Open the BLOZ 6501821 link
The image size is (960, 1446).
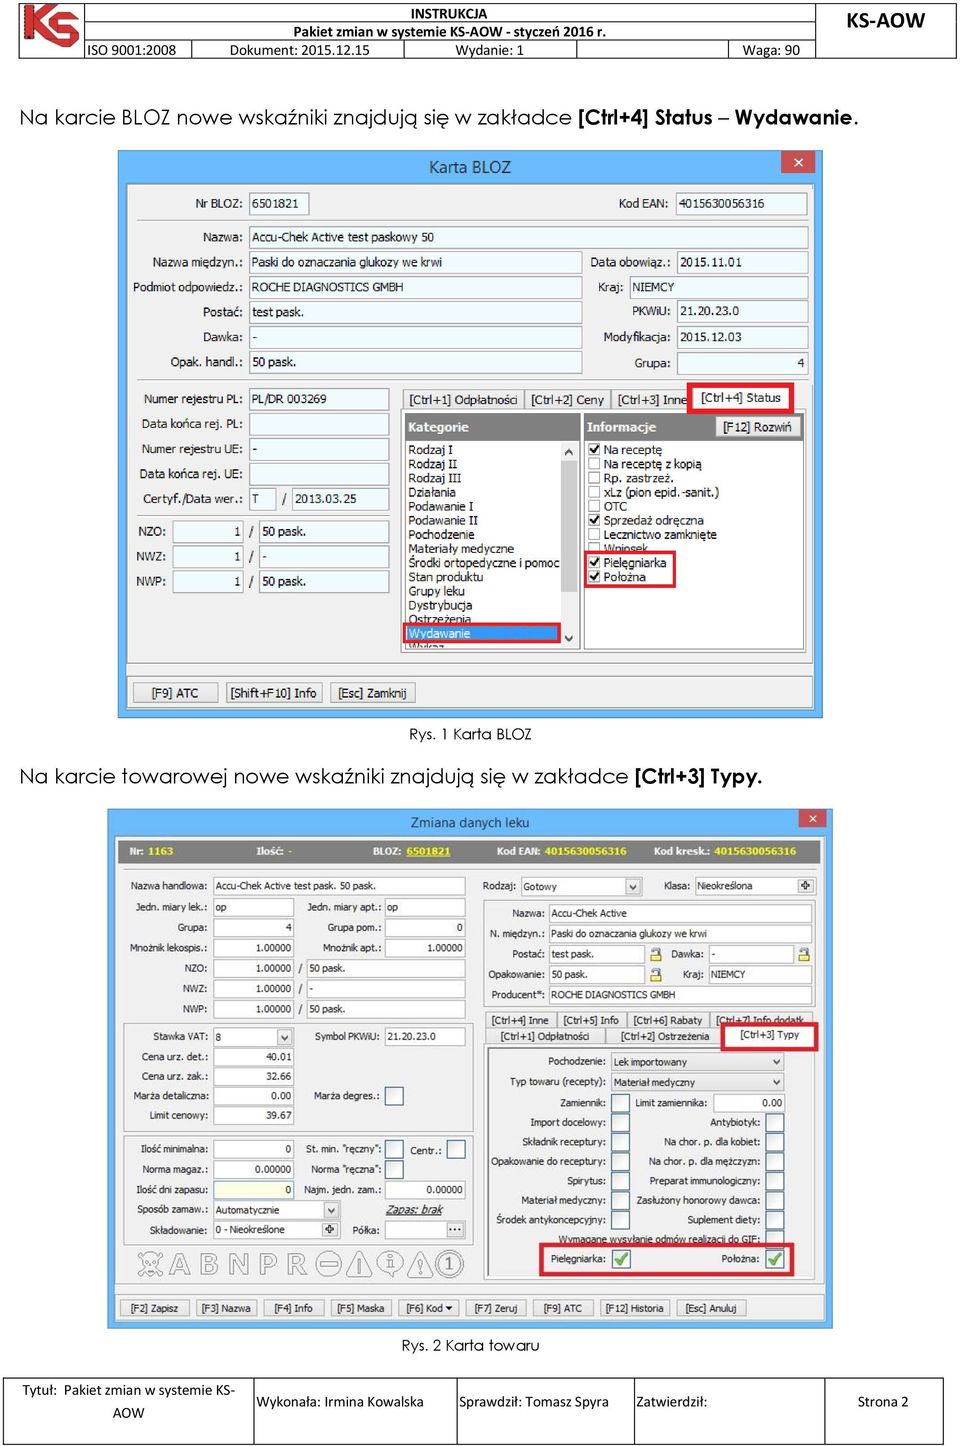click(x=428, y=851)
